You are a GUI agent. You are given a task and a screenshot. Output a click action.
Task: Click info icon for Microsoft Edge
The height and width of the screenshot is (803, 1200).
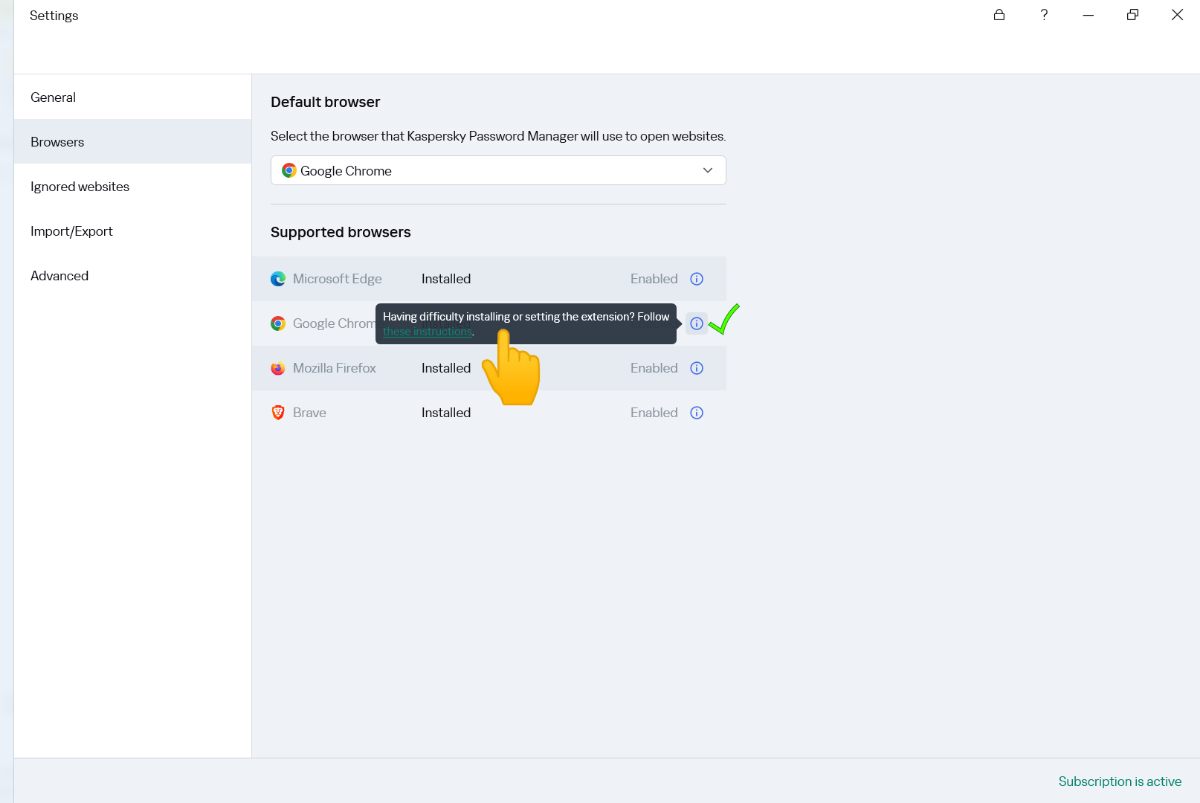point(697,279)
